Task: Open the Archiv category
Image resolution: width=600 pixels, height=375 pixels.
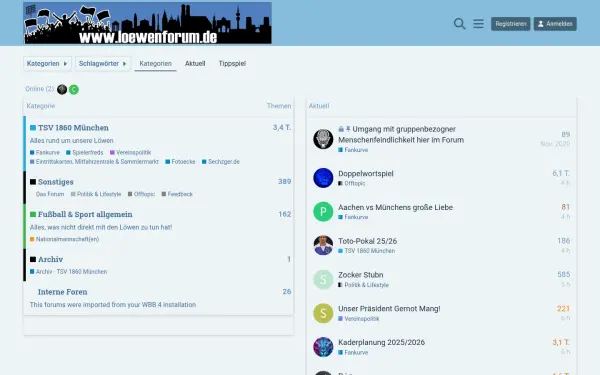Action: click(50, 259)
